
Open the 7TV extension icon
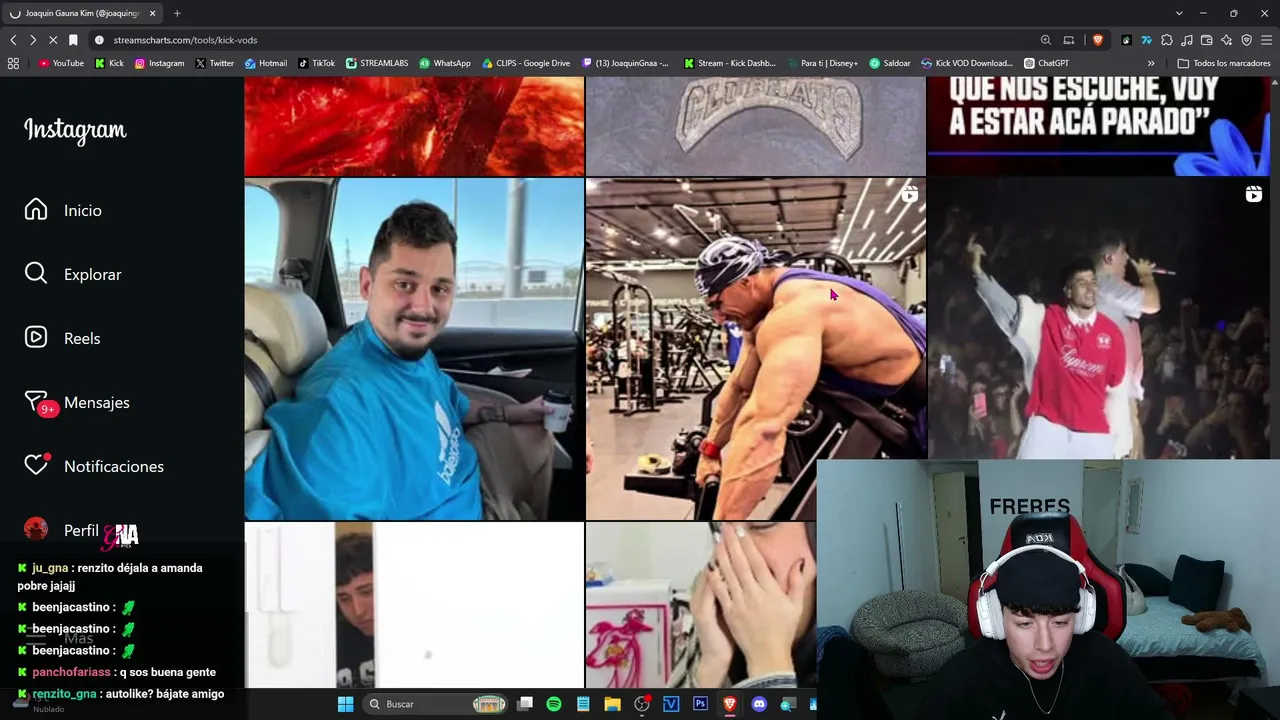tap(1146, 40)
